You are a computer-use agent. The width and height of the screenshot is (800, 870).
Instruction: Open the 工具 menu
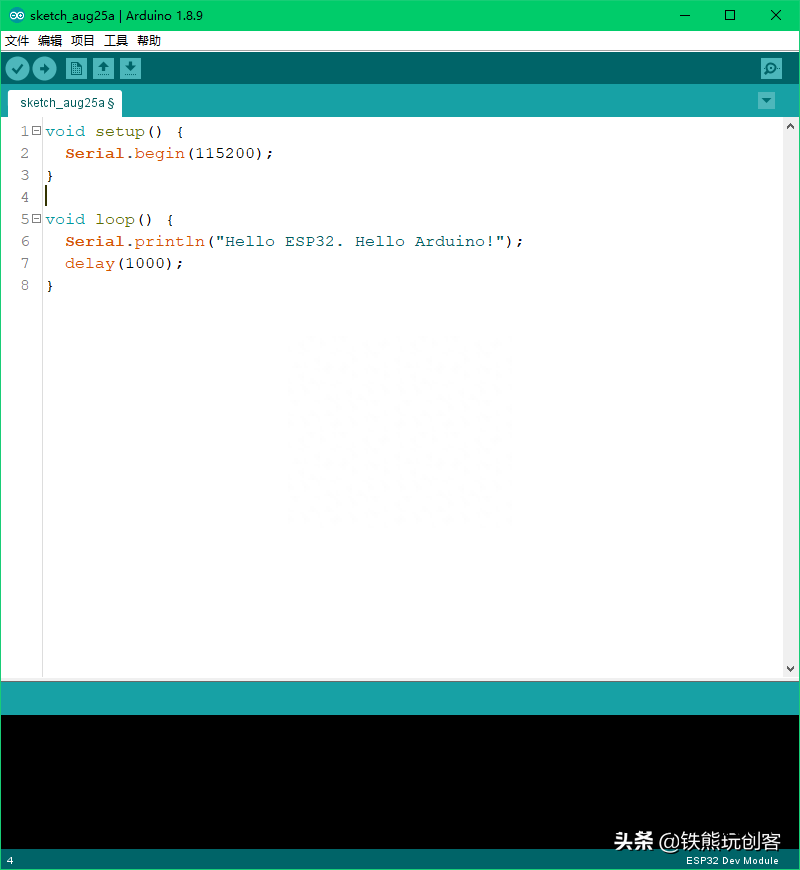pyautogui.click(x=116, y=41)
